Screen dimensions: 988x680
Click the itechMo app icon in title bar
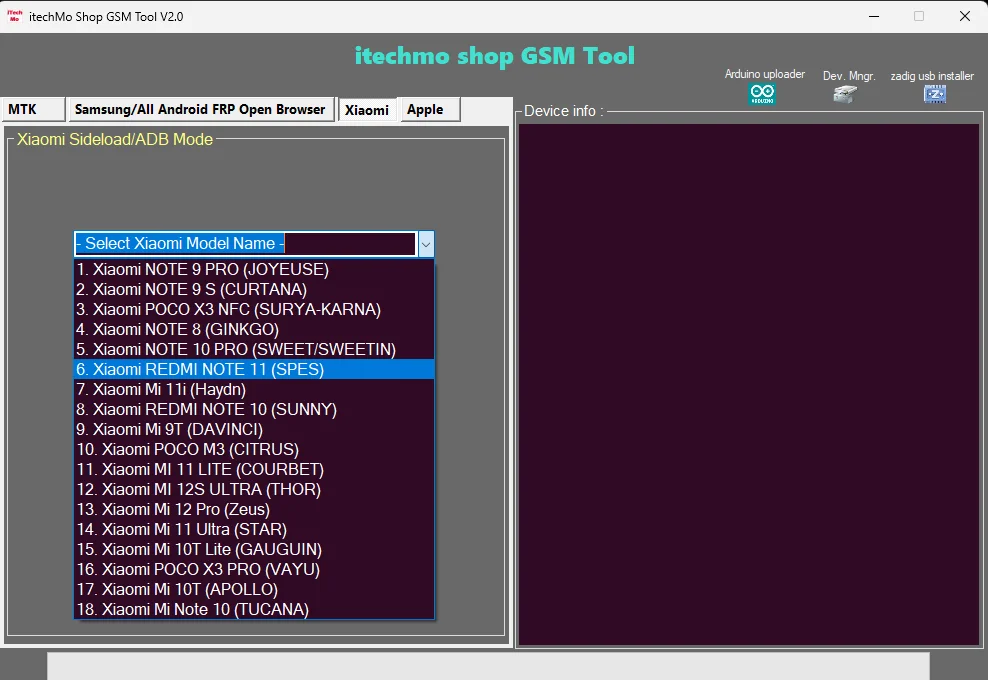(14, 16)
